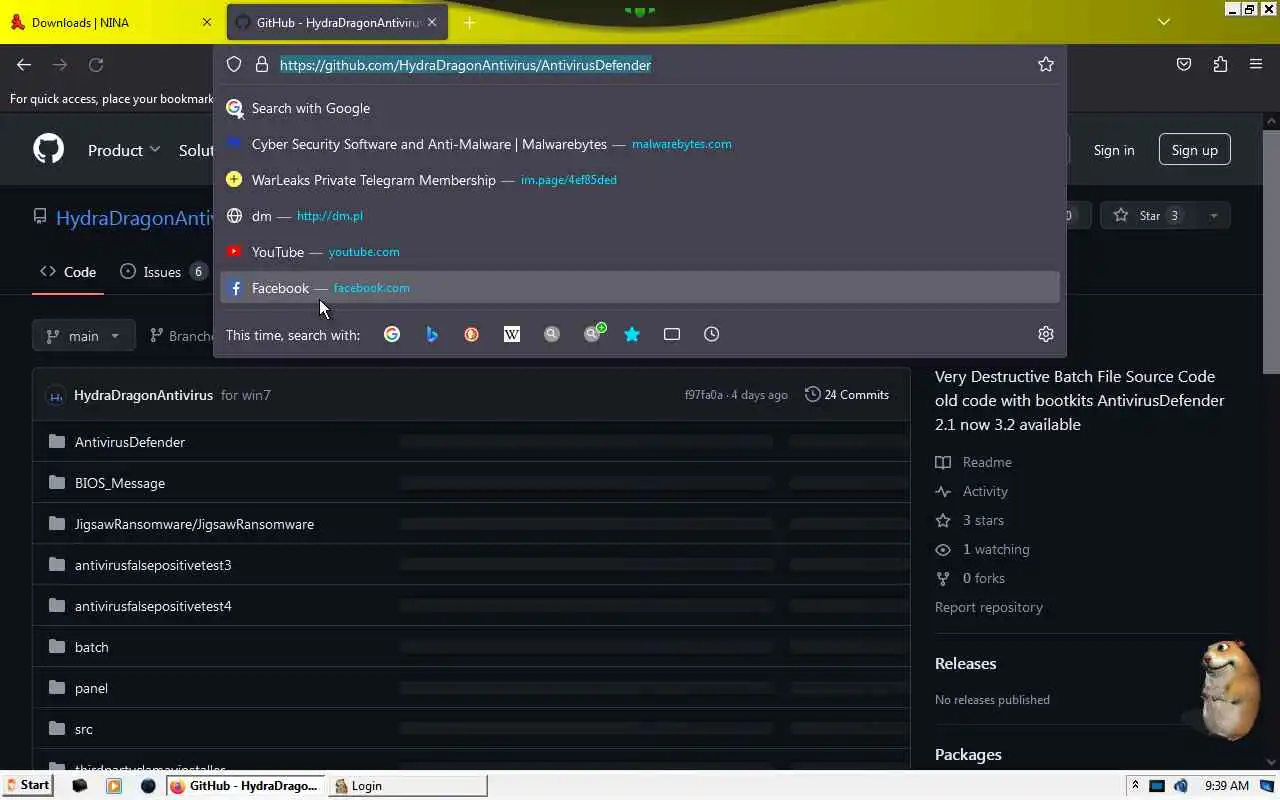Open the Activity sidebar link
The width and height of the screenshot is (1280, 800).
pos(972,491)
